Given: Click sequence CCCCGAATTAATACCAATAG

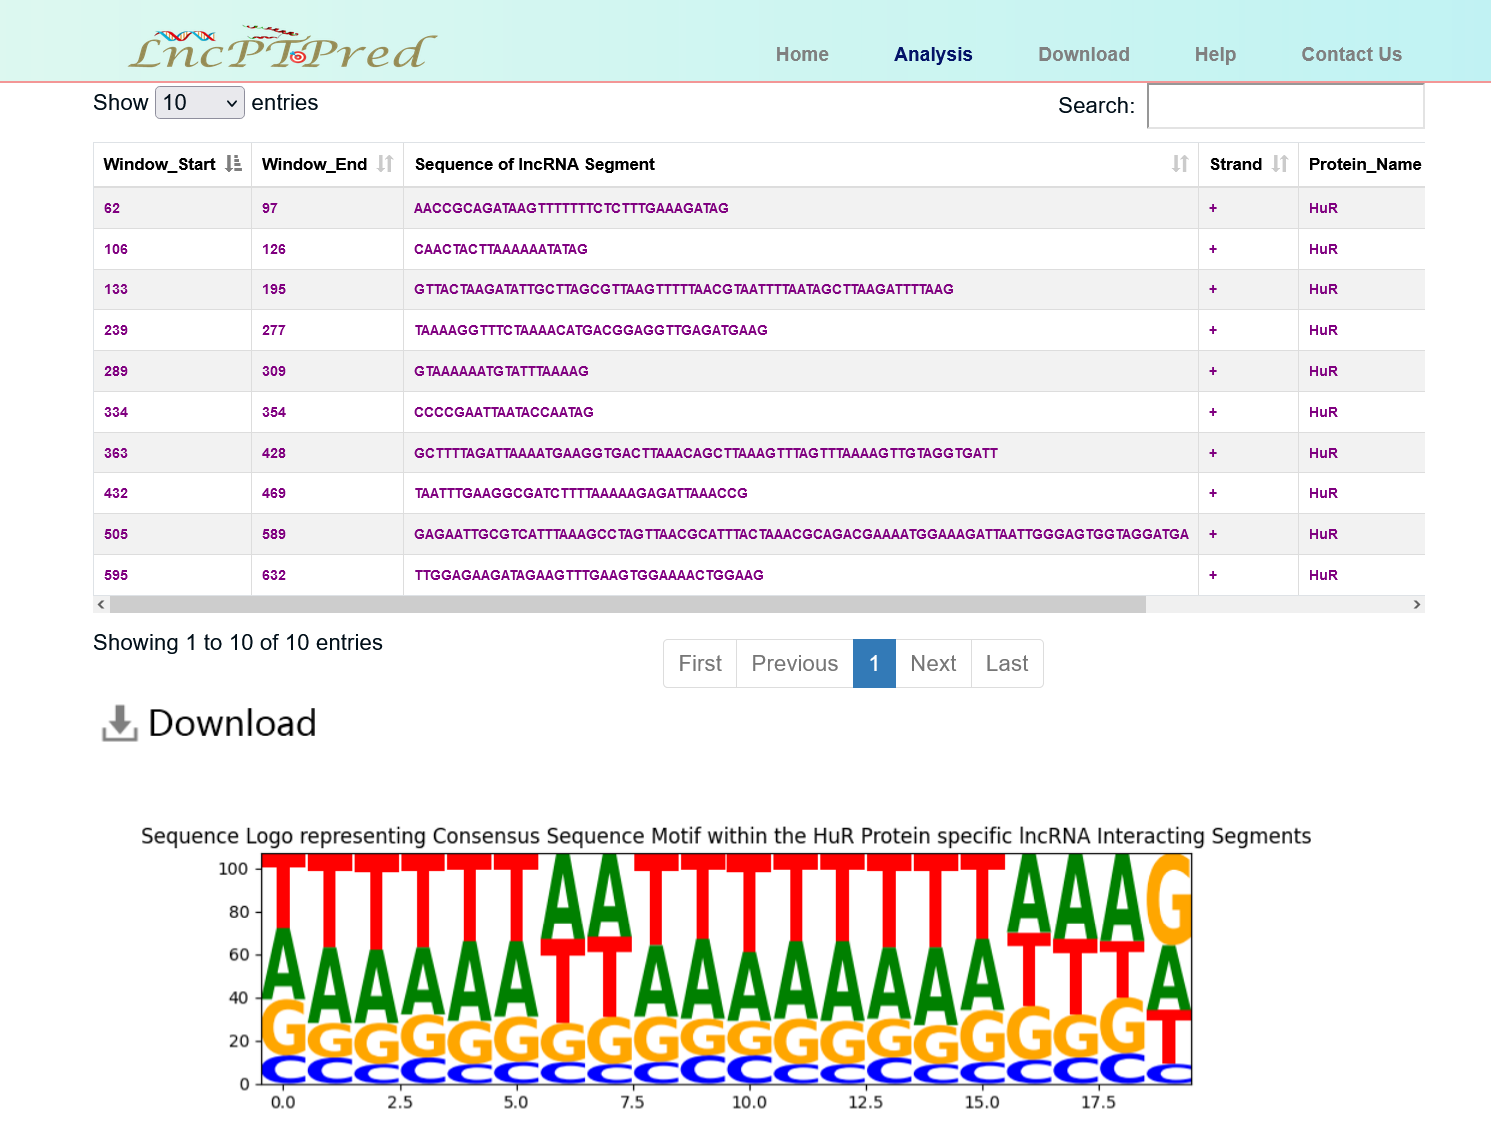Looking at the screenshot, I should pos(504,412).
